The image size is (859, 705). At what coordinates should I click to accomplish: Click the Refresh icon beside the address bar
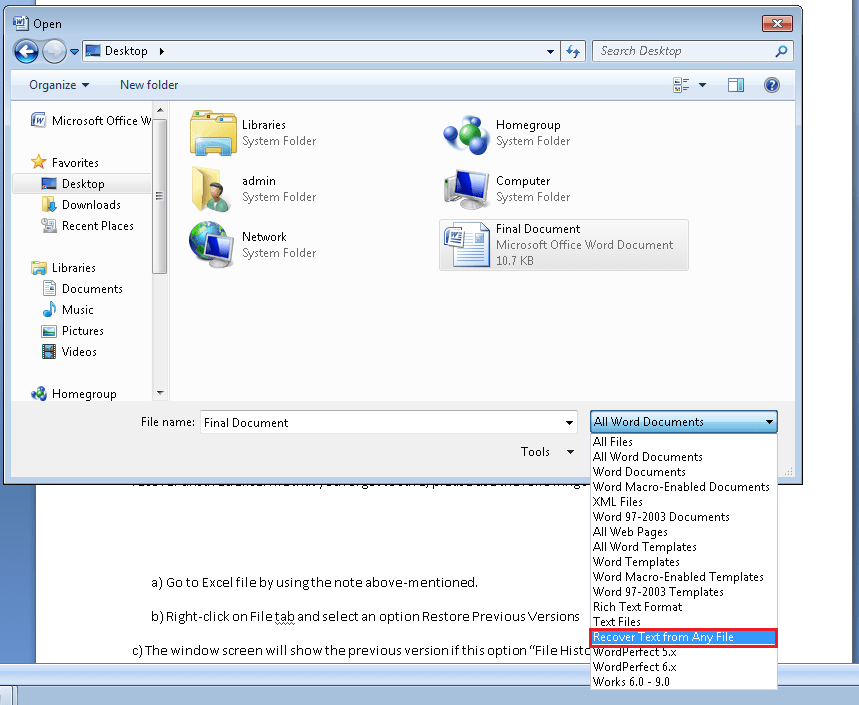572,51
